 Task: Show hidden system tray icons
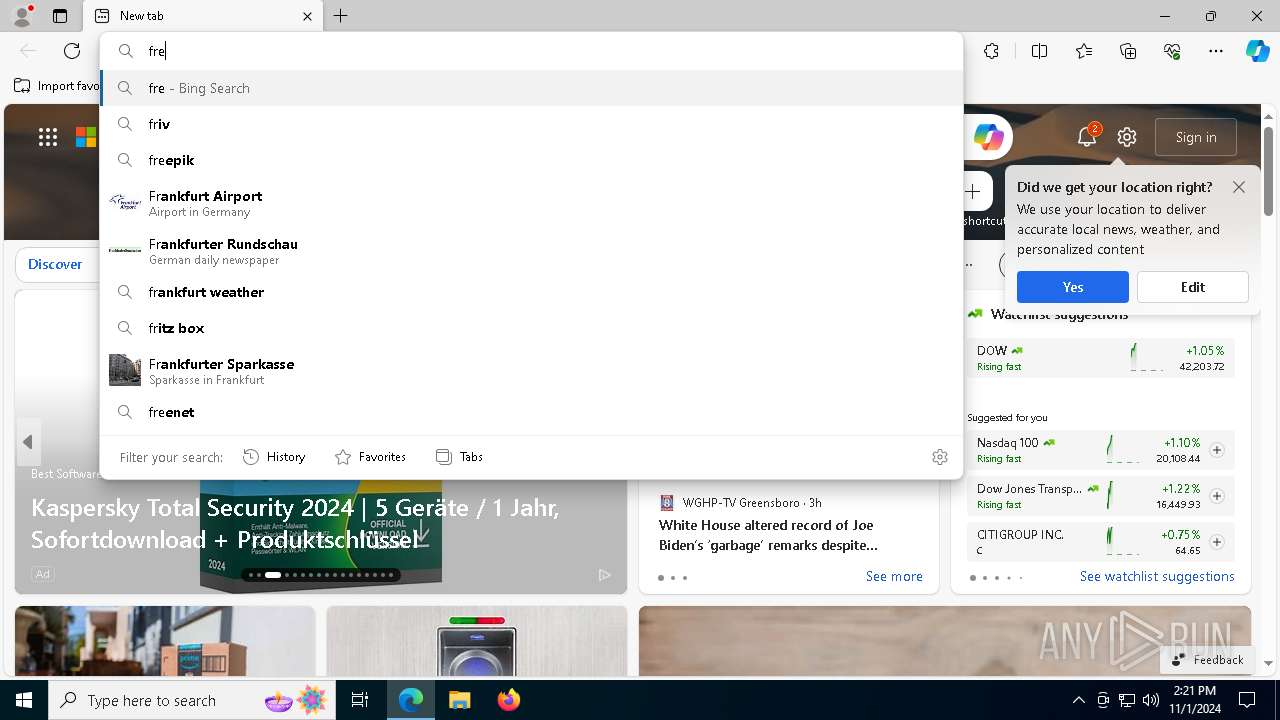(x=1078, y=700)
